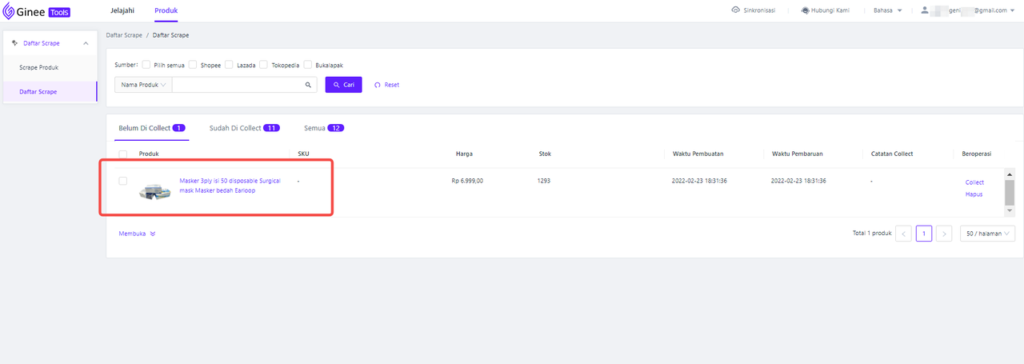Click the Harga column header
Viewport: 1024px width, 364px height.
tap(464, 154)
